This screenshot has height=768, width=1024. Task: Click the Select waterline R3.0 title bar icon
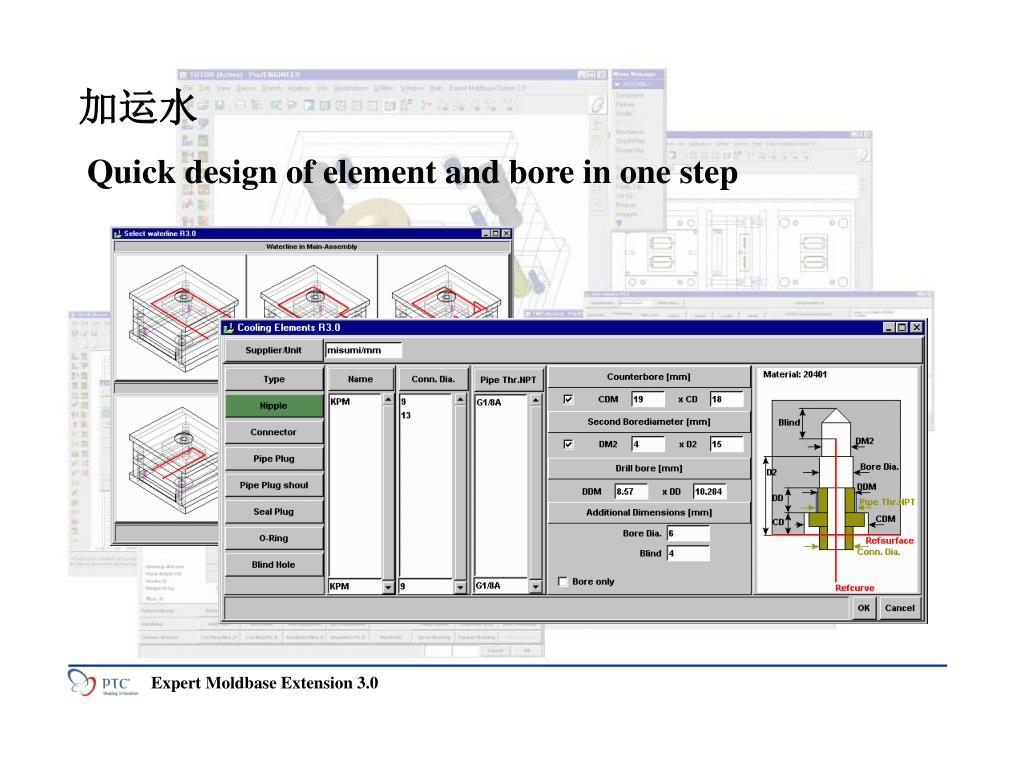coord(118,233)
